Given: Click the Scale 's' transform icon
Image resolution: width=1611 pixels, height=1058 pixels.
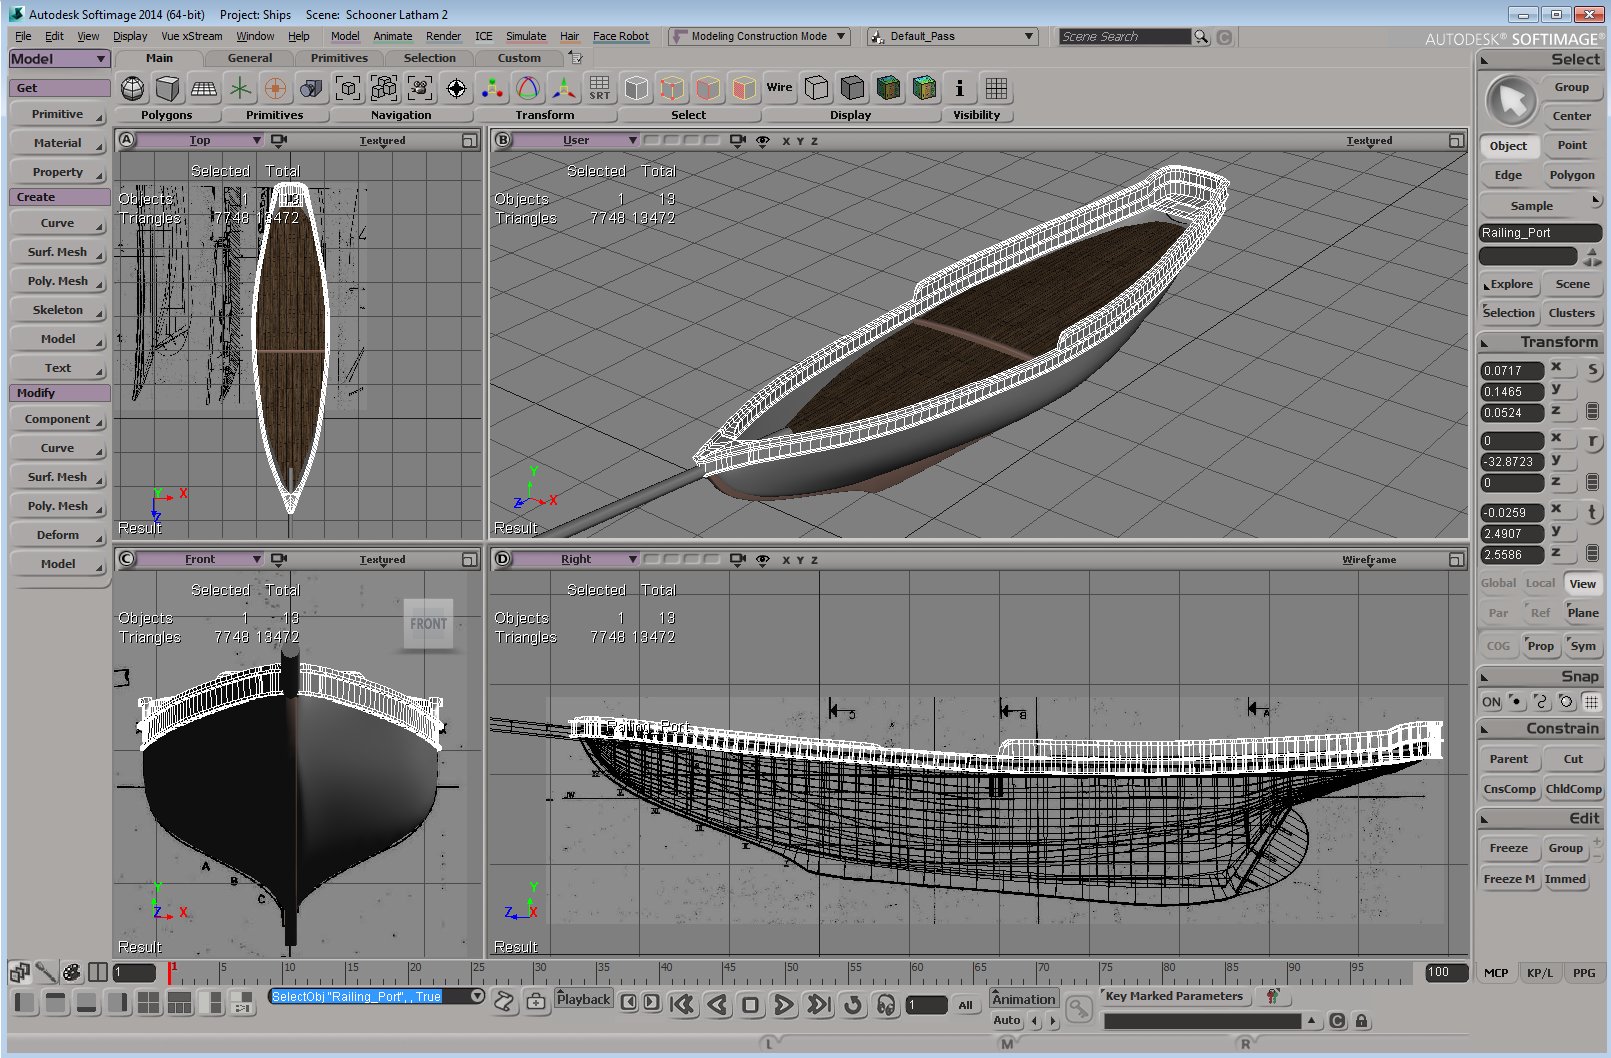Looking at the screenshot, I should click(1592, 370).
